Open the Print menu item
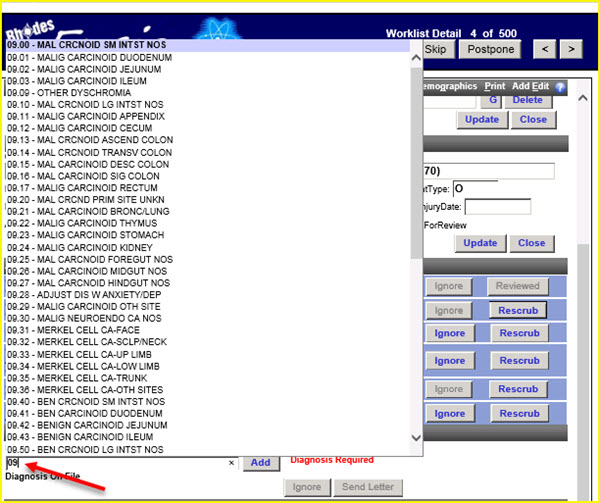Screen dimensions: 600x503 click(x=495, y=87)
